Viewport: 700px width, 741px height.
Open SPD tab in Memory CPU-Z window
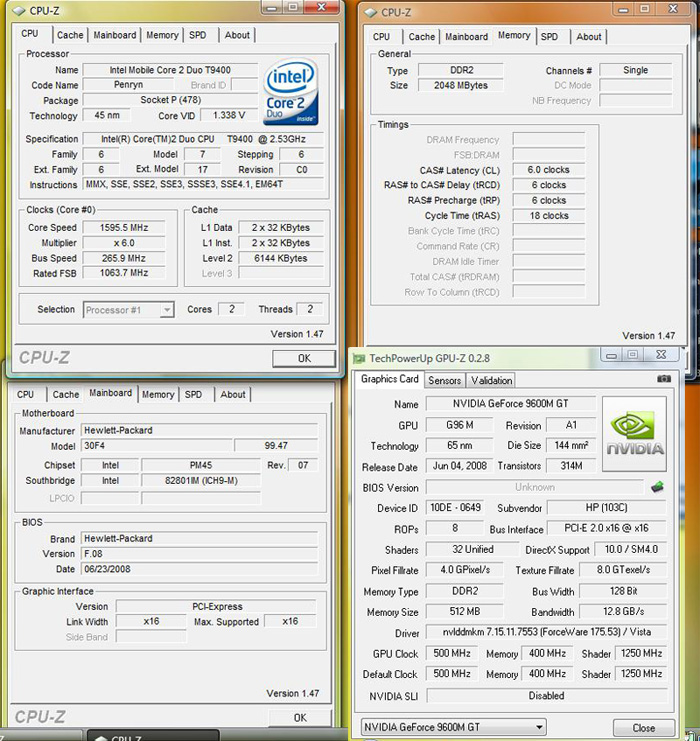(x=549, y=37)
